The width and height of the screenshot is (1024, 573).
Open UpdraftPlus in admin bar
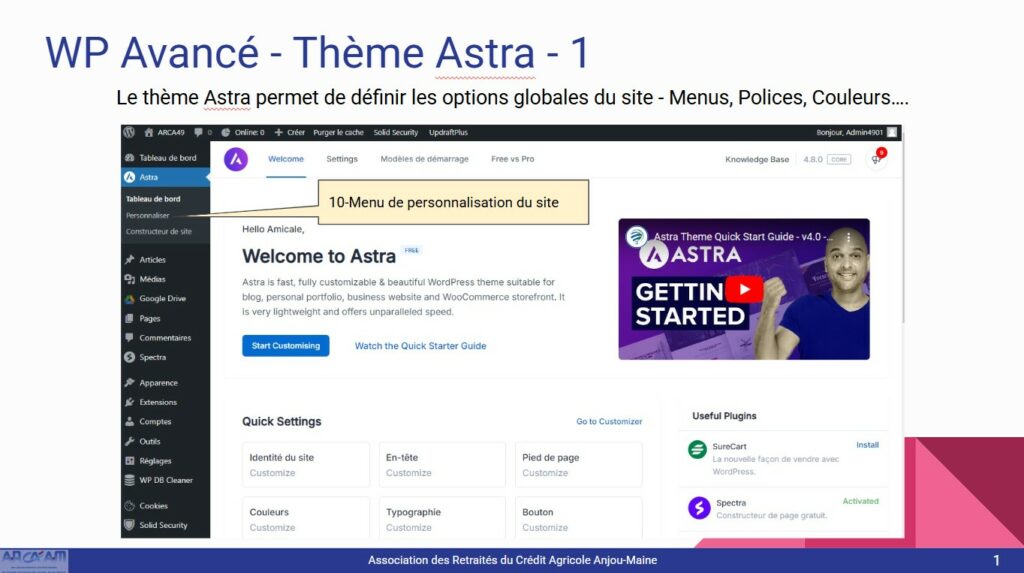[x=448, y=132]
